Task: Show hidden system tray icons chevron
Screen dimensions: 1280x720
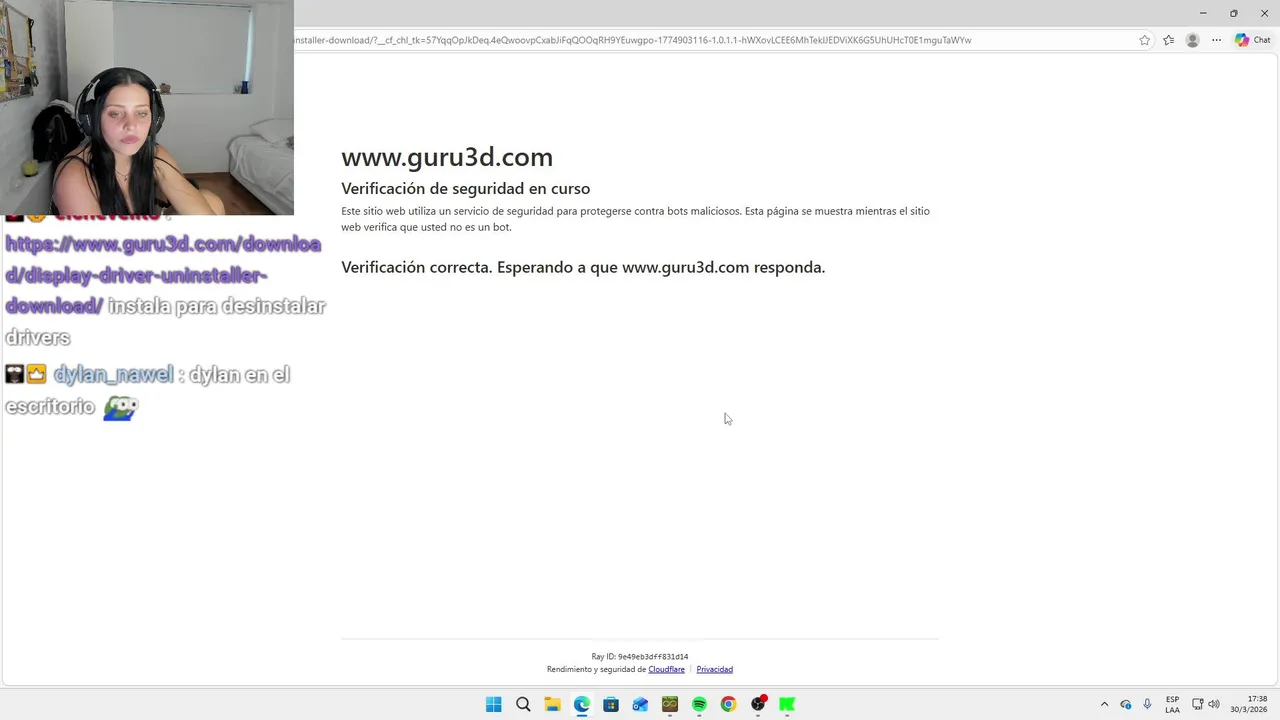Action: coord(1104,704)
